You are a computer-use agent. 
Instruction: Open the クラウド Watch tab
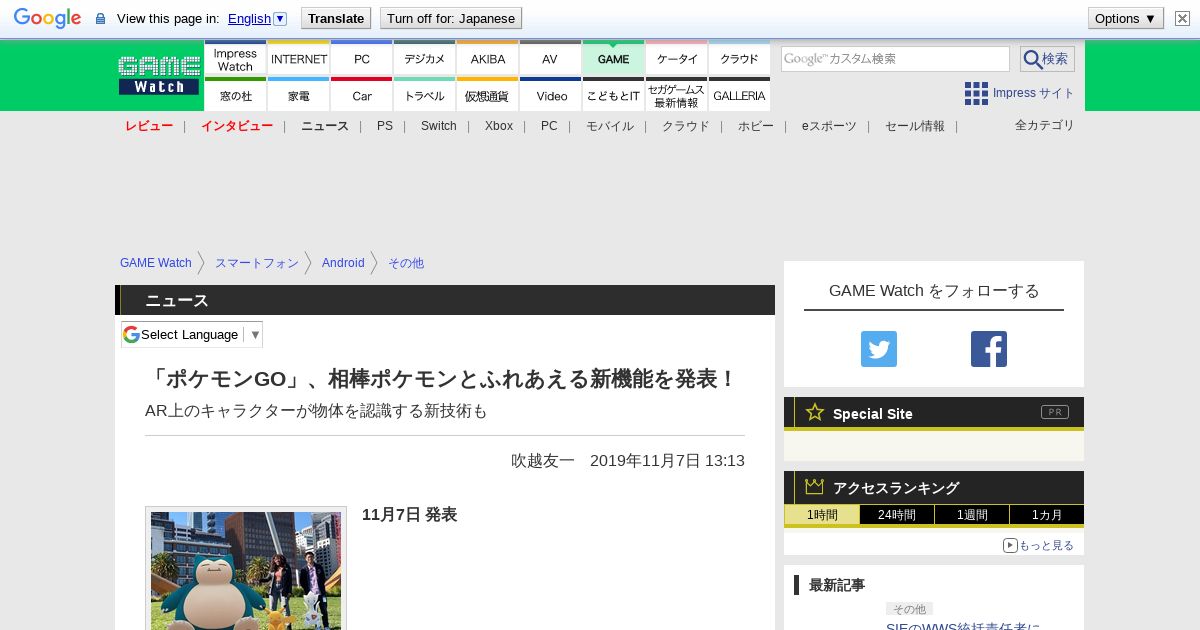pos(740,59)
